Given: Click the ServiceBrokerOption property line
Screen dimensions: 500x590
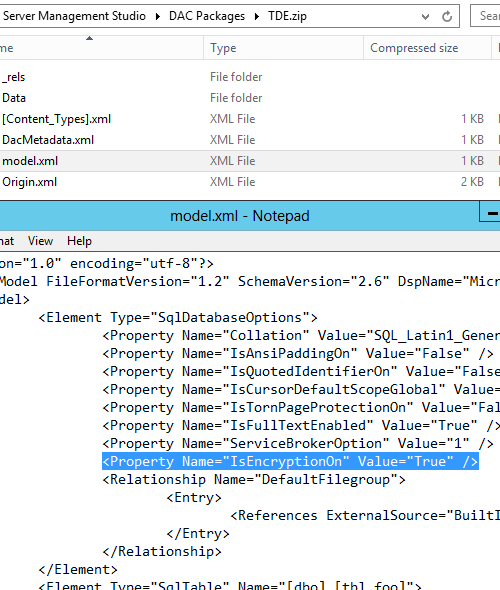Looking at the screenshot, I should (x=298, y=444).
